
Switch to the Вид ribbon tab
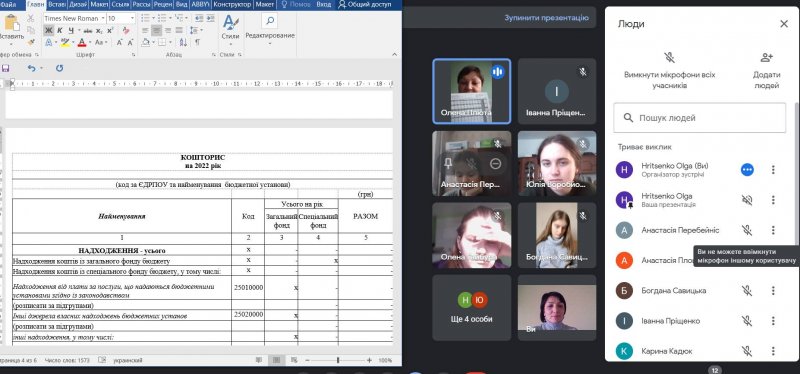pyautogui.click(x=181, y=5)
